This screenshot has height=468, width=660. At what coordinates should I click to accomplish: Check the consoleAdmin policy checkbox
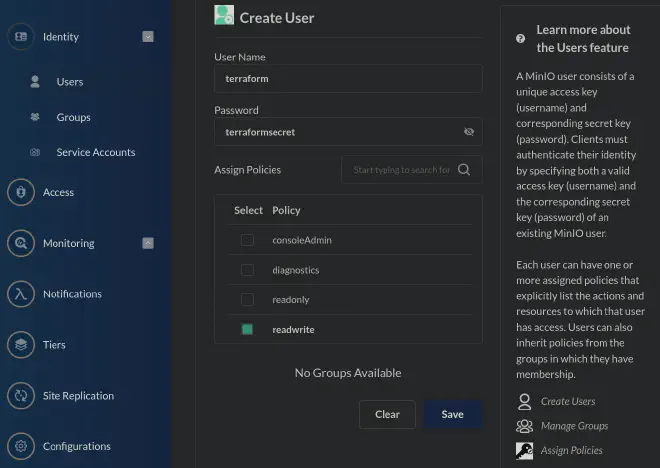[247, 240]
